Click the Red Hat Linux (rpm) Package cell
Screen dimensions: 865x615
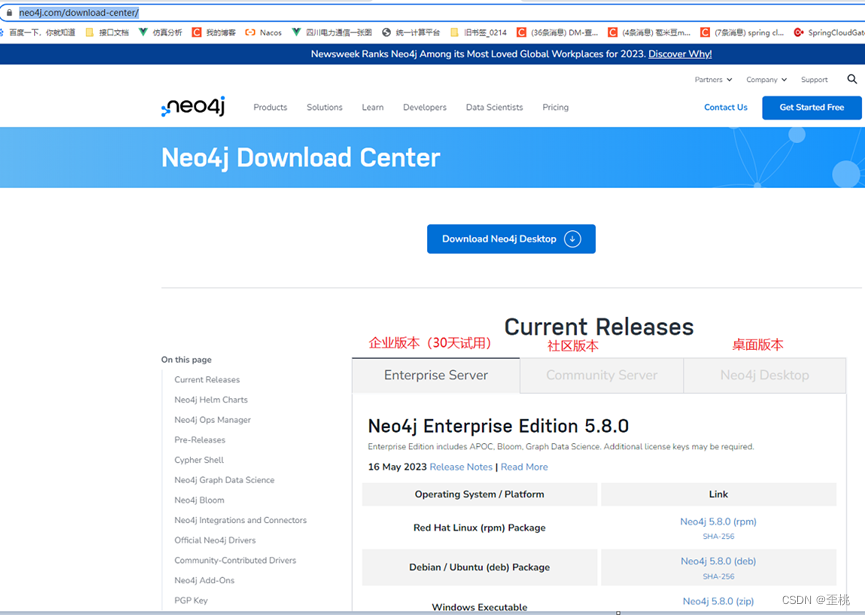point(479,527)
